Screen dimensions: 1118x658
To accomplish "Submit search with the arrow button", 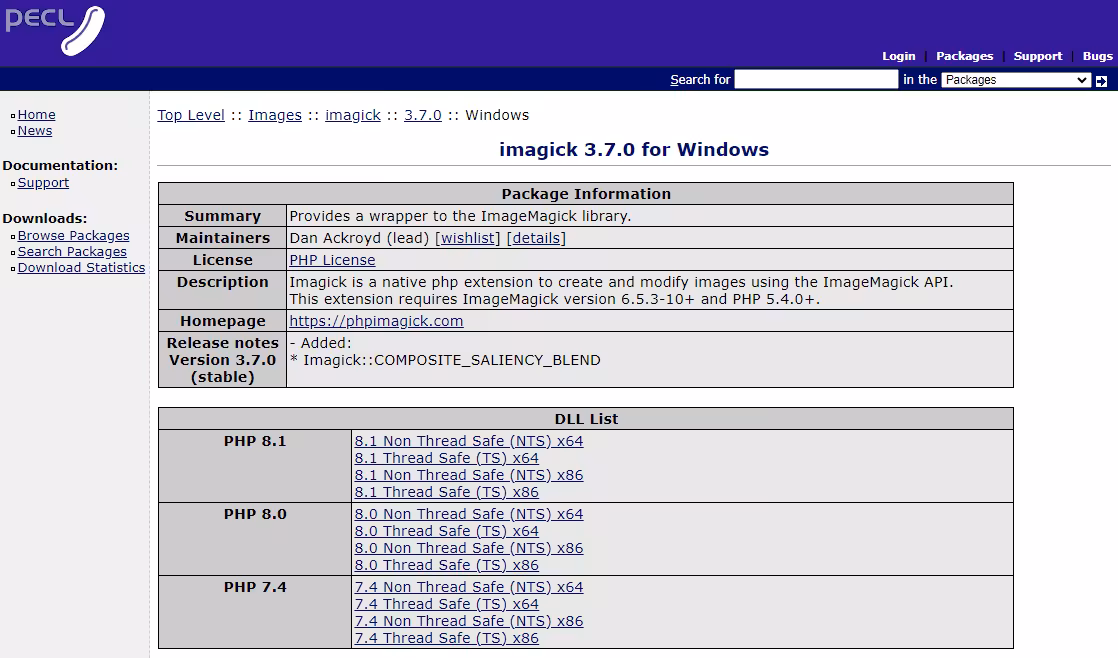I will [x=1102, y=81].
